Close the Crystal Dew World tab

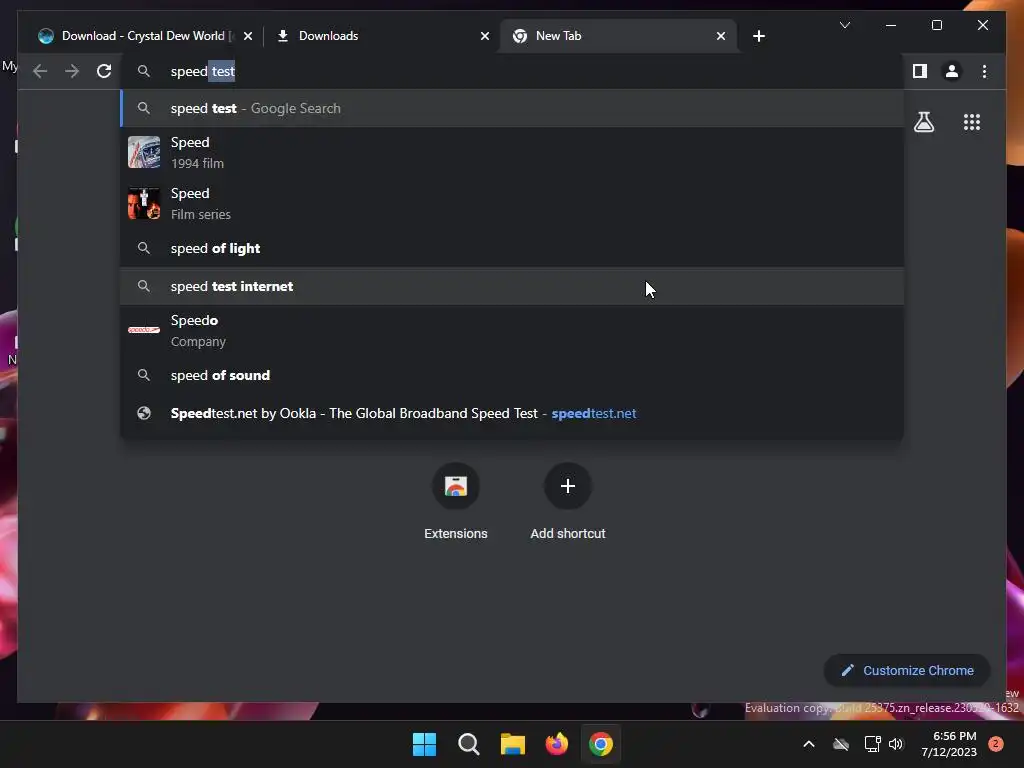(x=248, y=36)
